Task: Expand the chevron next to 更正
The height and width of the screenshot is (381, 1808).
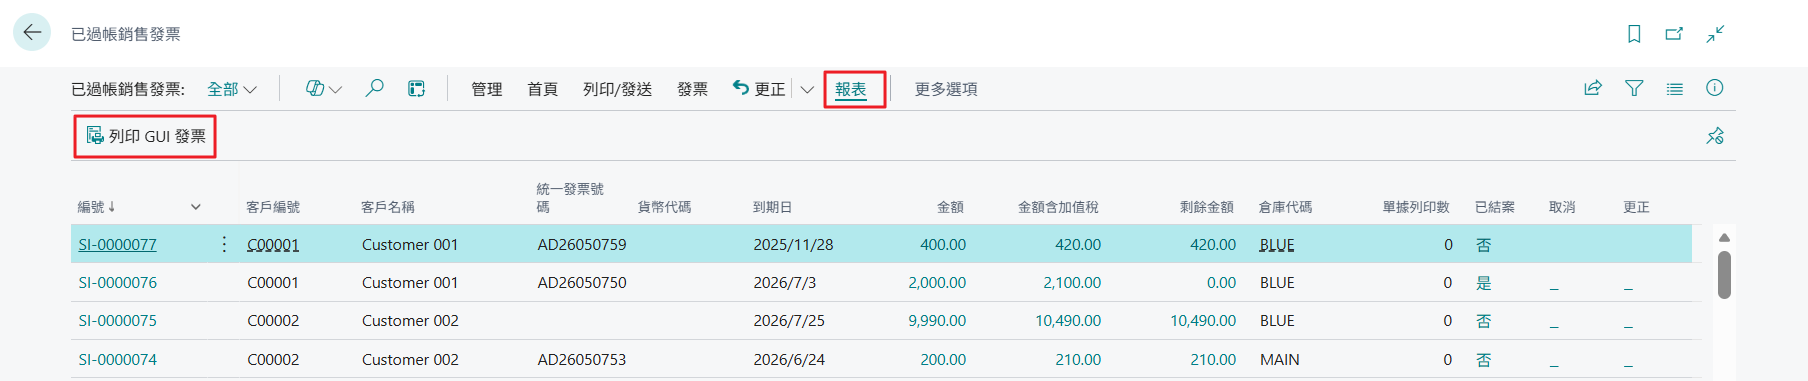Action: coord(807,89)
